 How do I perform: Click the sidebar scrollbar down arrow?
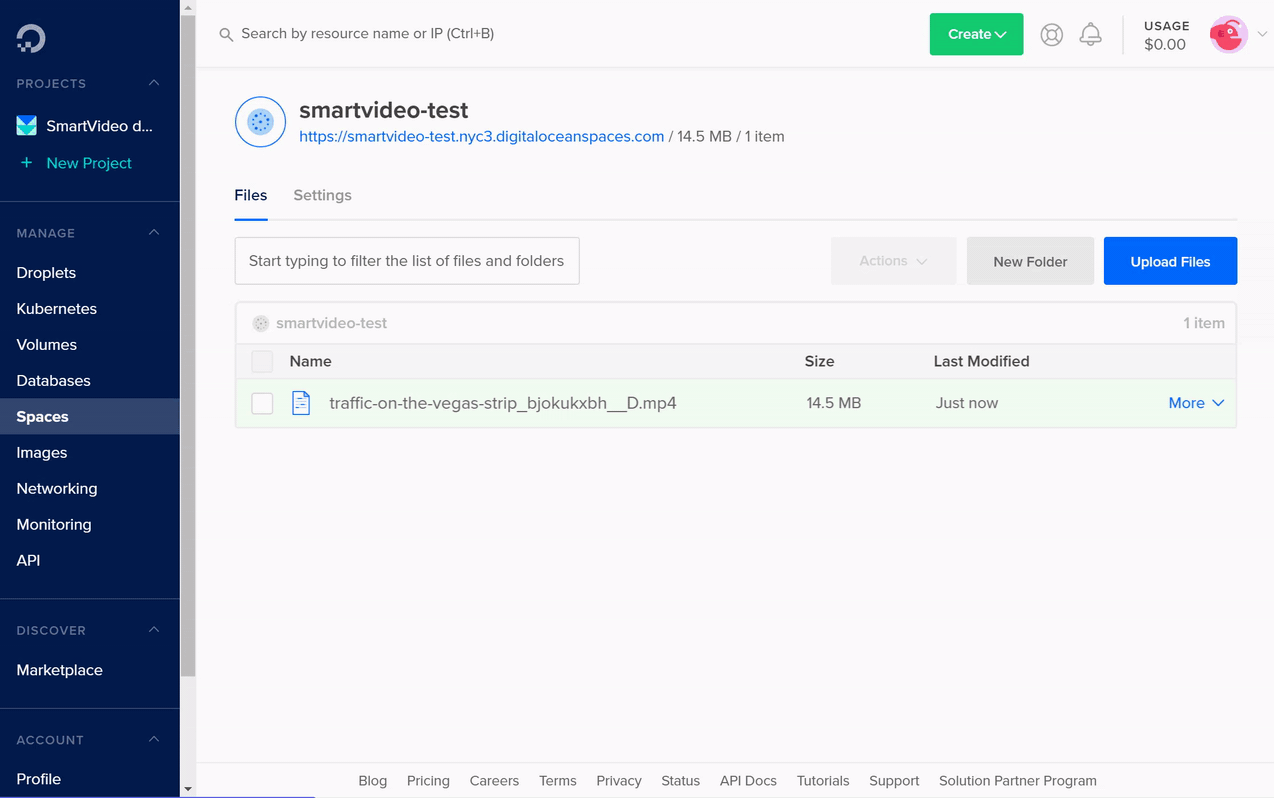click(x=188, y=789)
